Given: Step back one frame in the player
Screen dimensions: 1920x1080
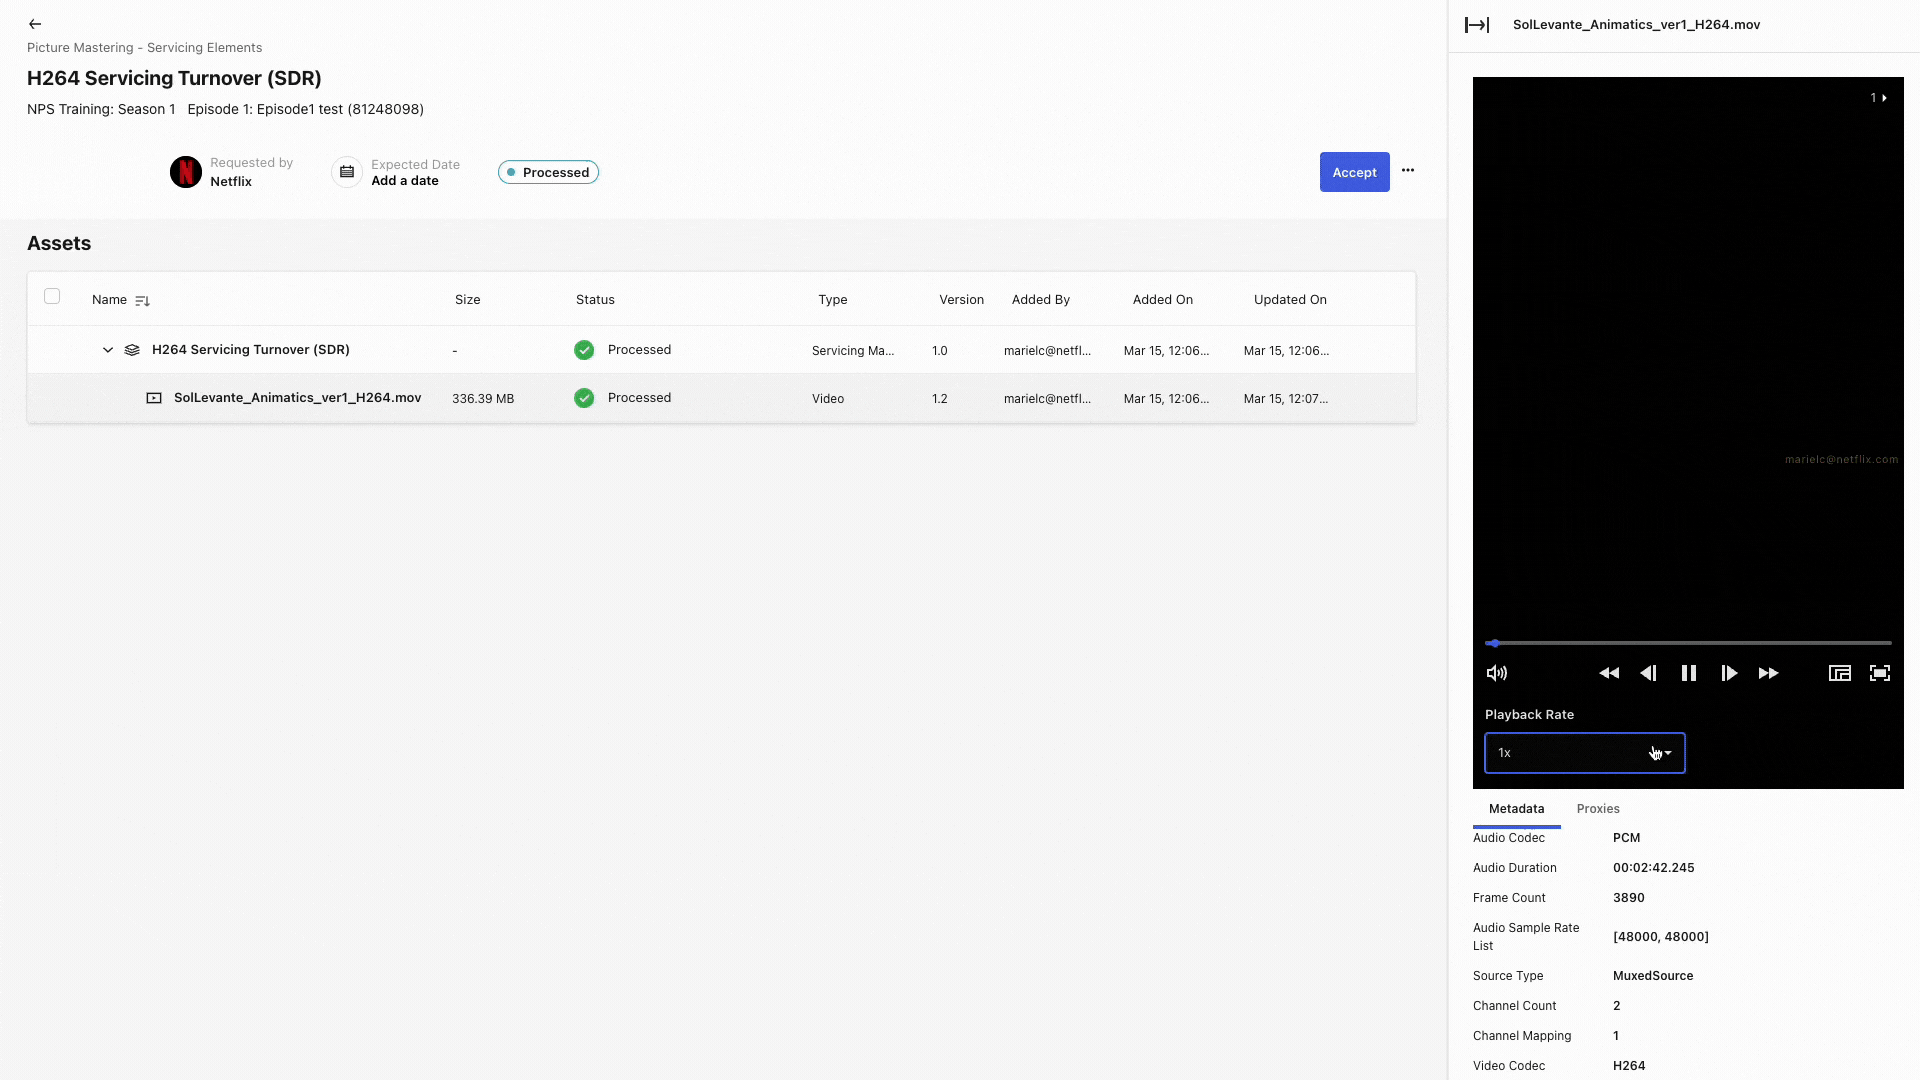Looking at the screenshot, I should point(1649,673).
